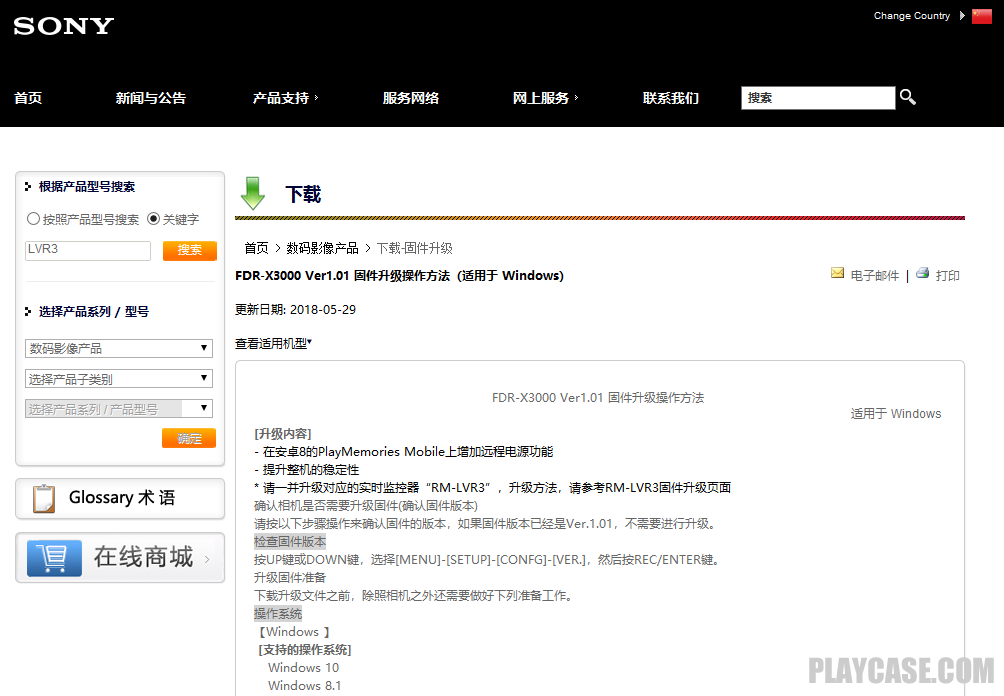Open the 选择产品系列 / 产品型号 dropdown

(119, 409)
